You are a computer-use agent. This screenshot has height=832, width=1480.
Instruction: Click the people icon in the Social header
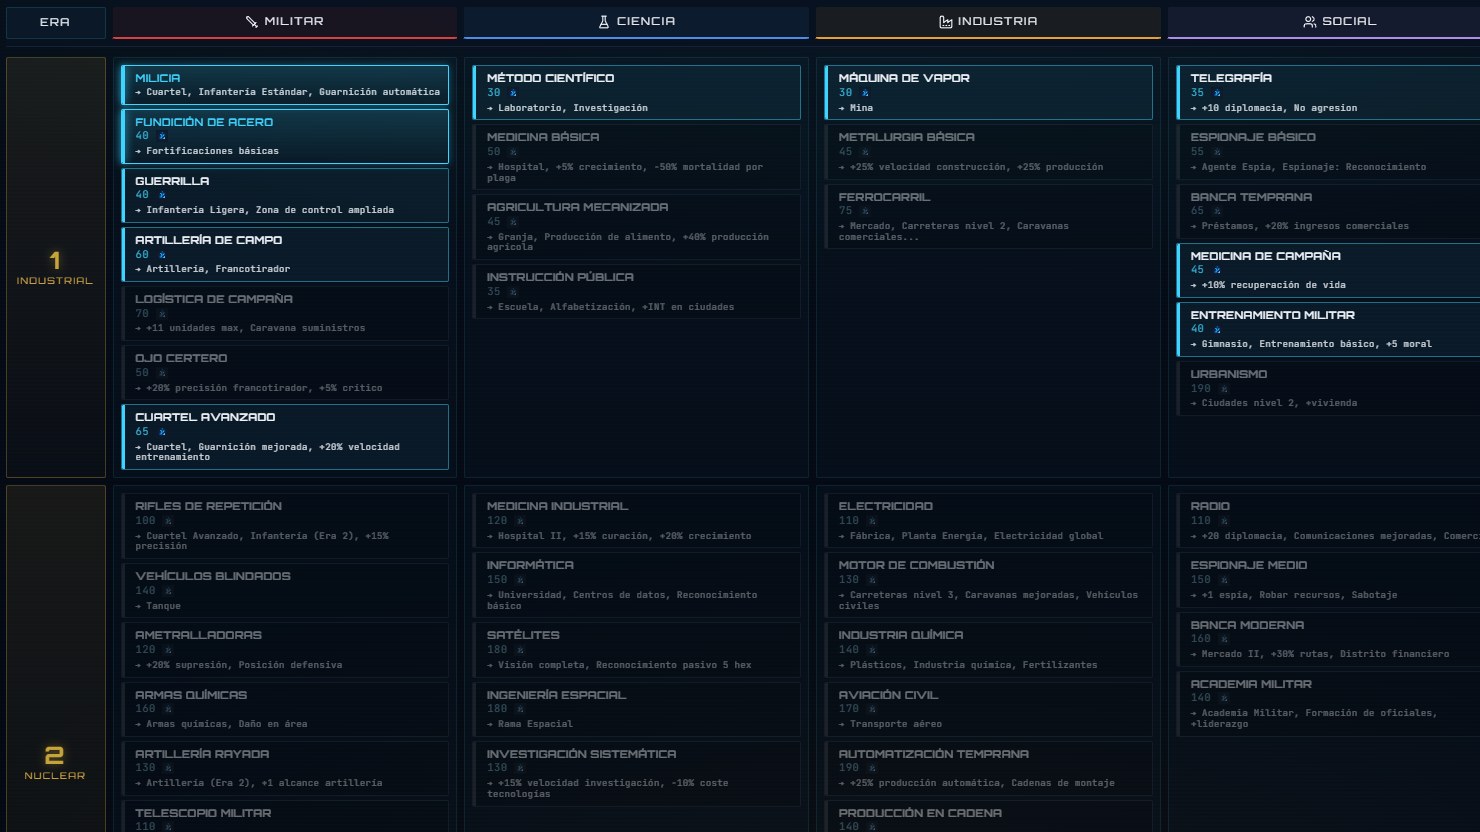1310,22
